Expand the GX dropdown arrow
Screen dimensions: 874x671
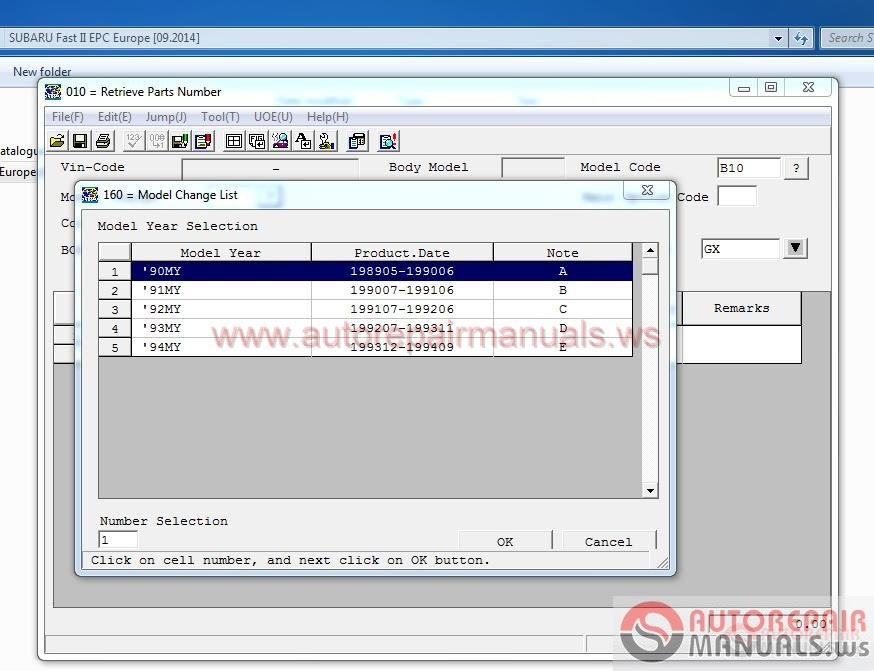(x=795, y=248)
